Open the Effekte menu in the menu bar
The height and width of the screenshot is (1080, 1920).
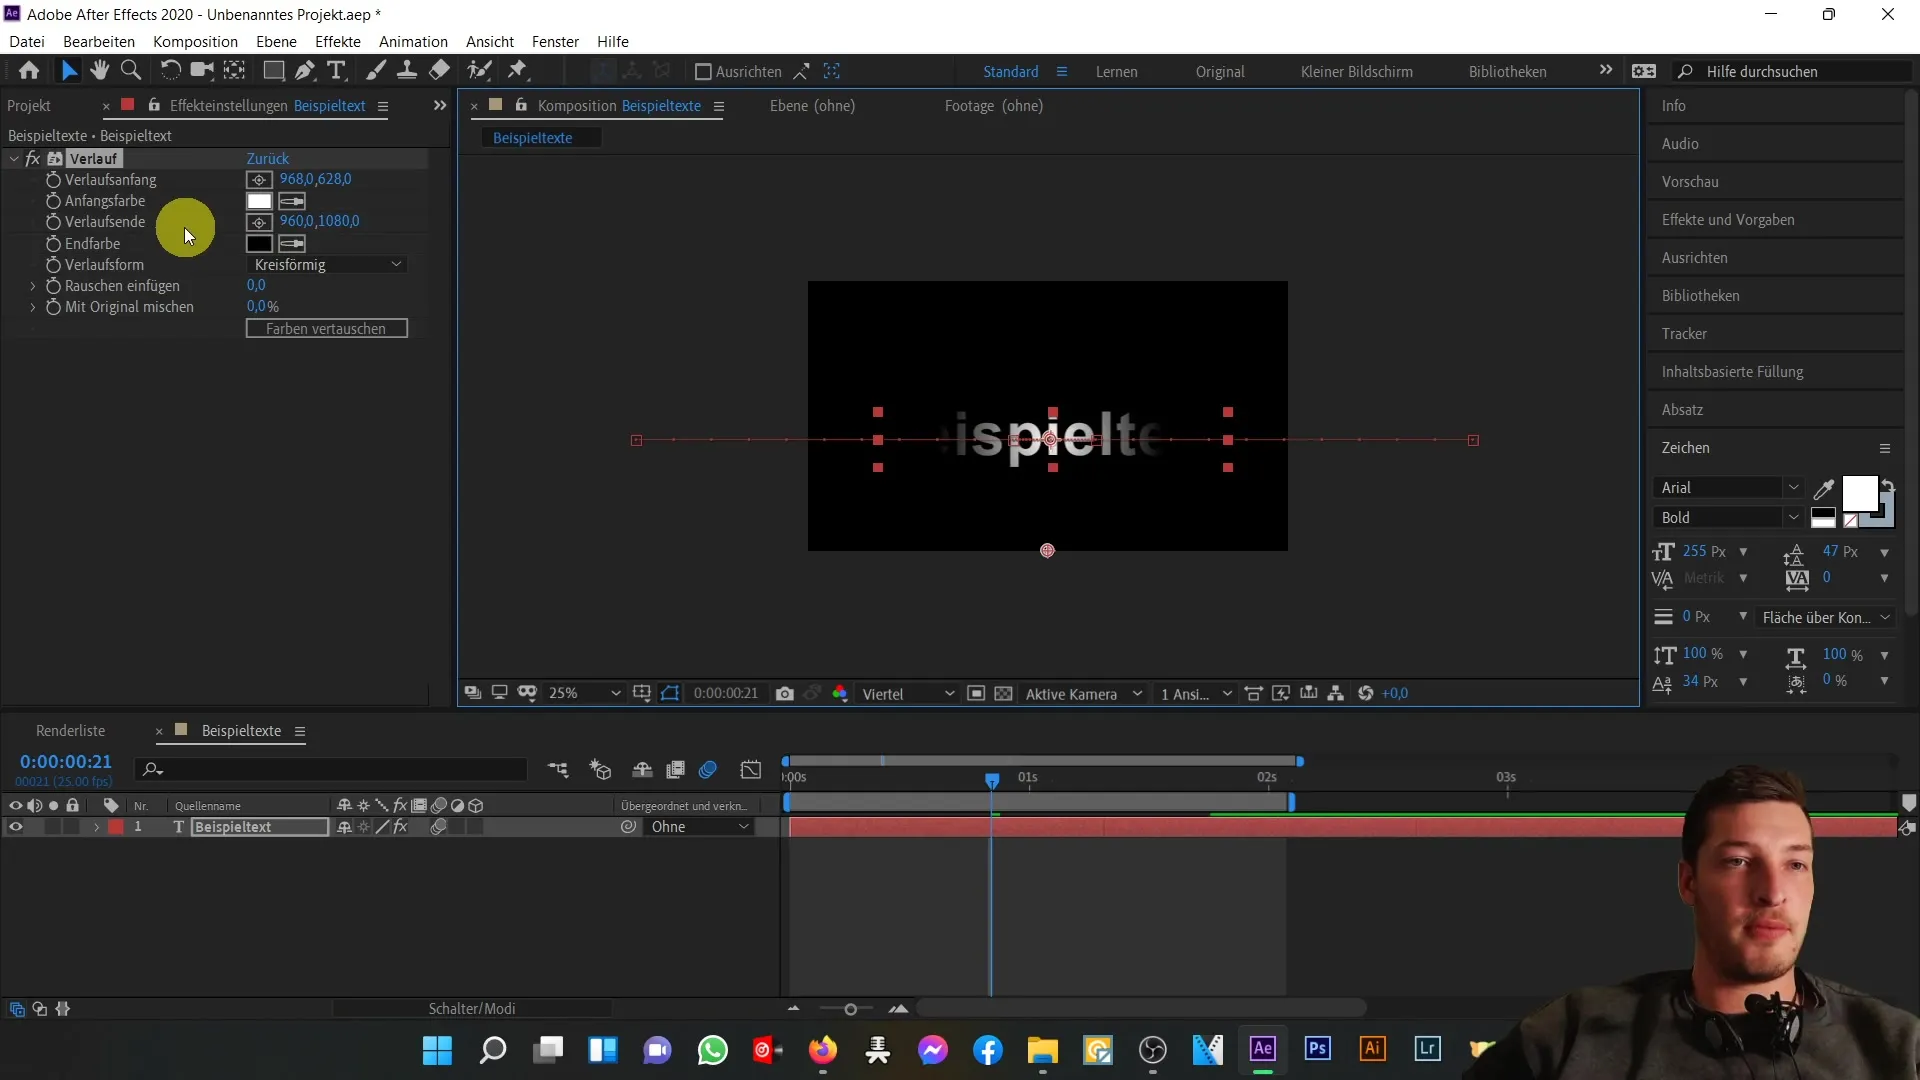click(338, 41)
